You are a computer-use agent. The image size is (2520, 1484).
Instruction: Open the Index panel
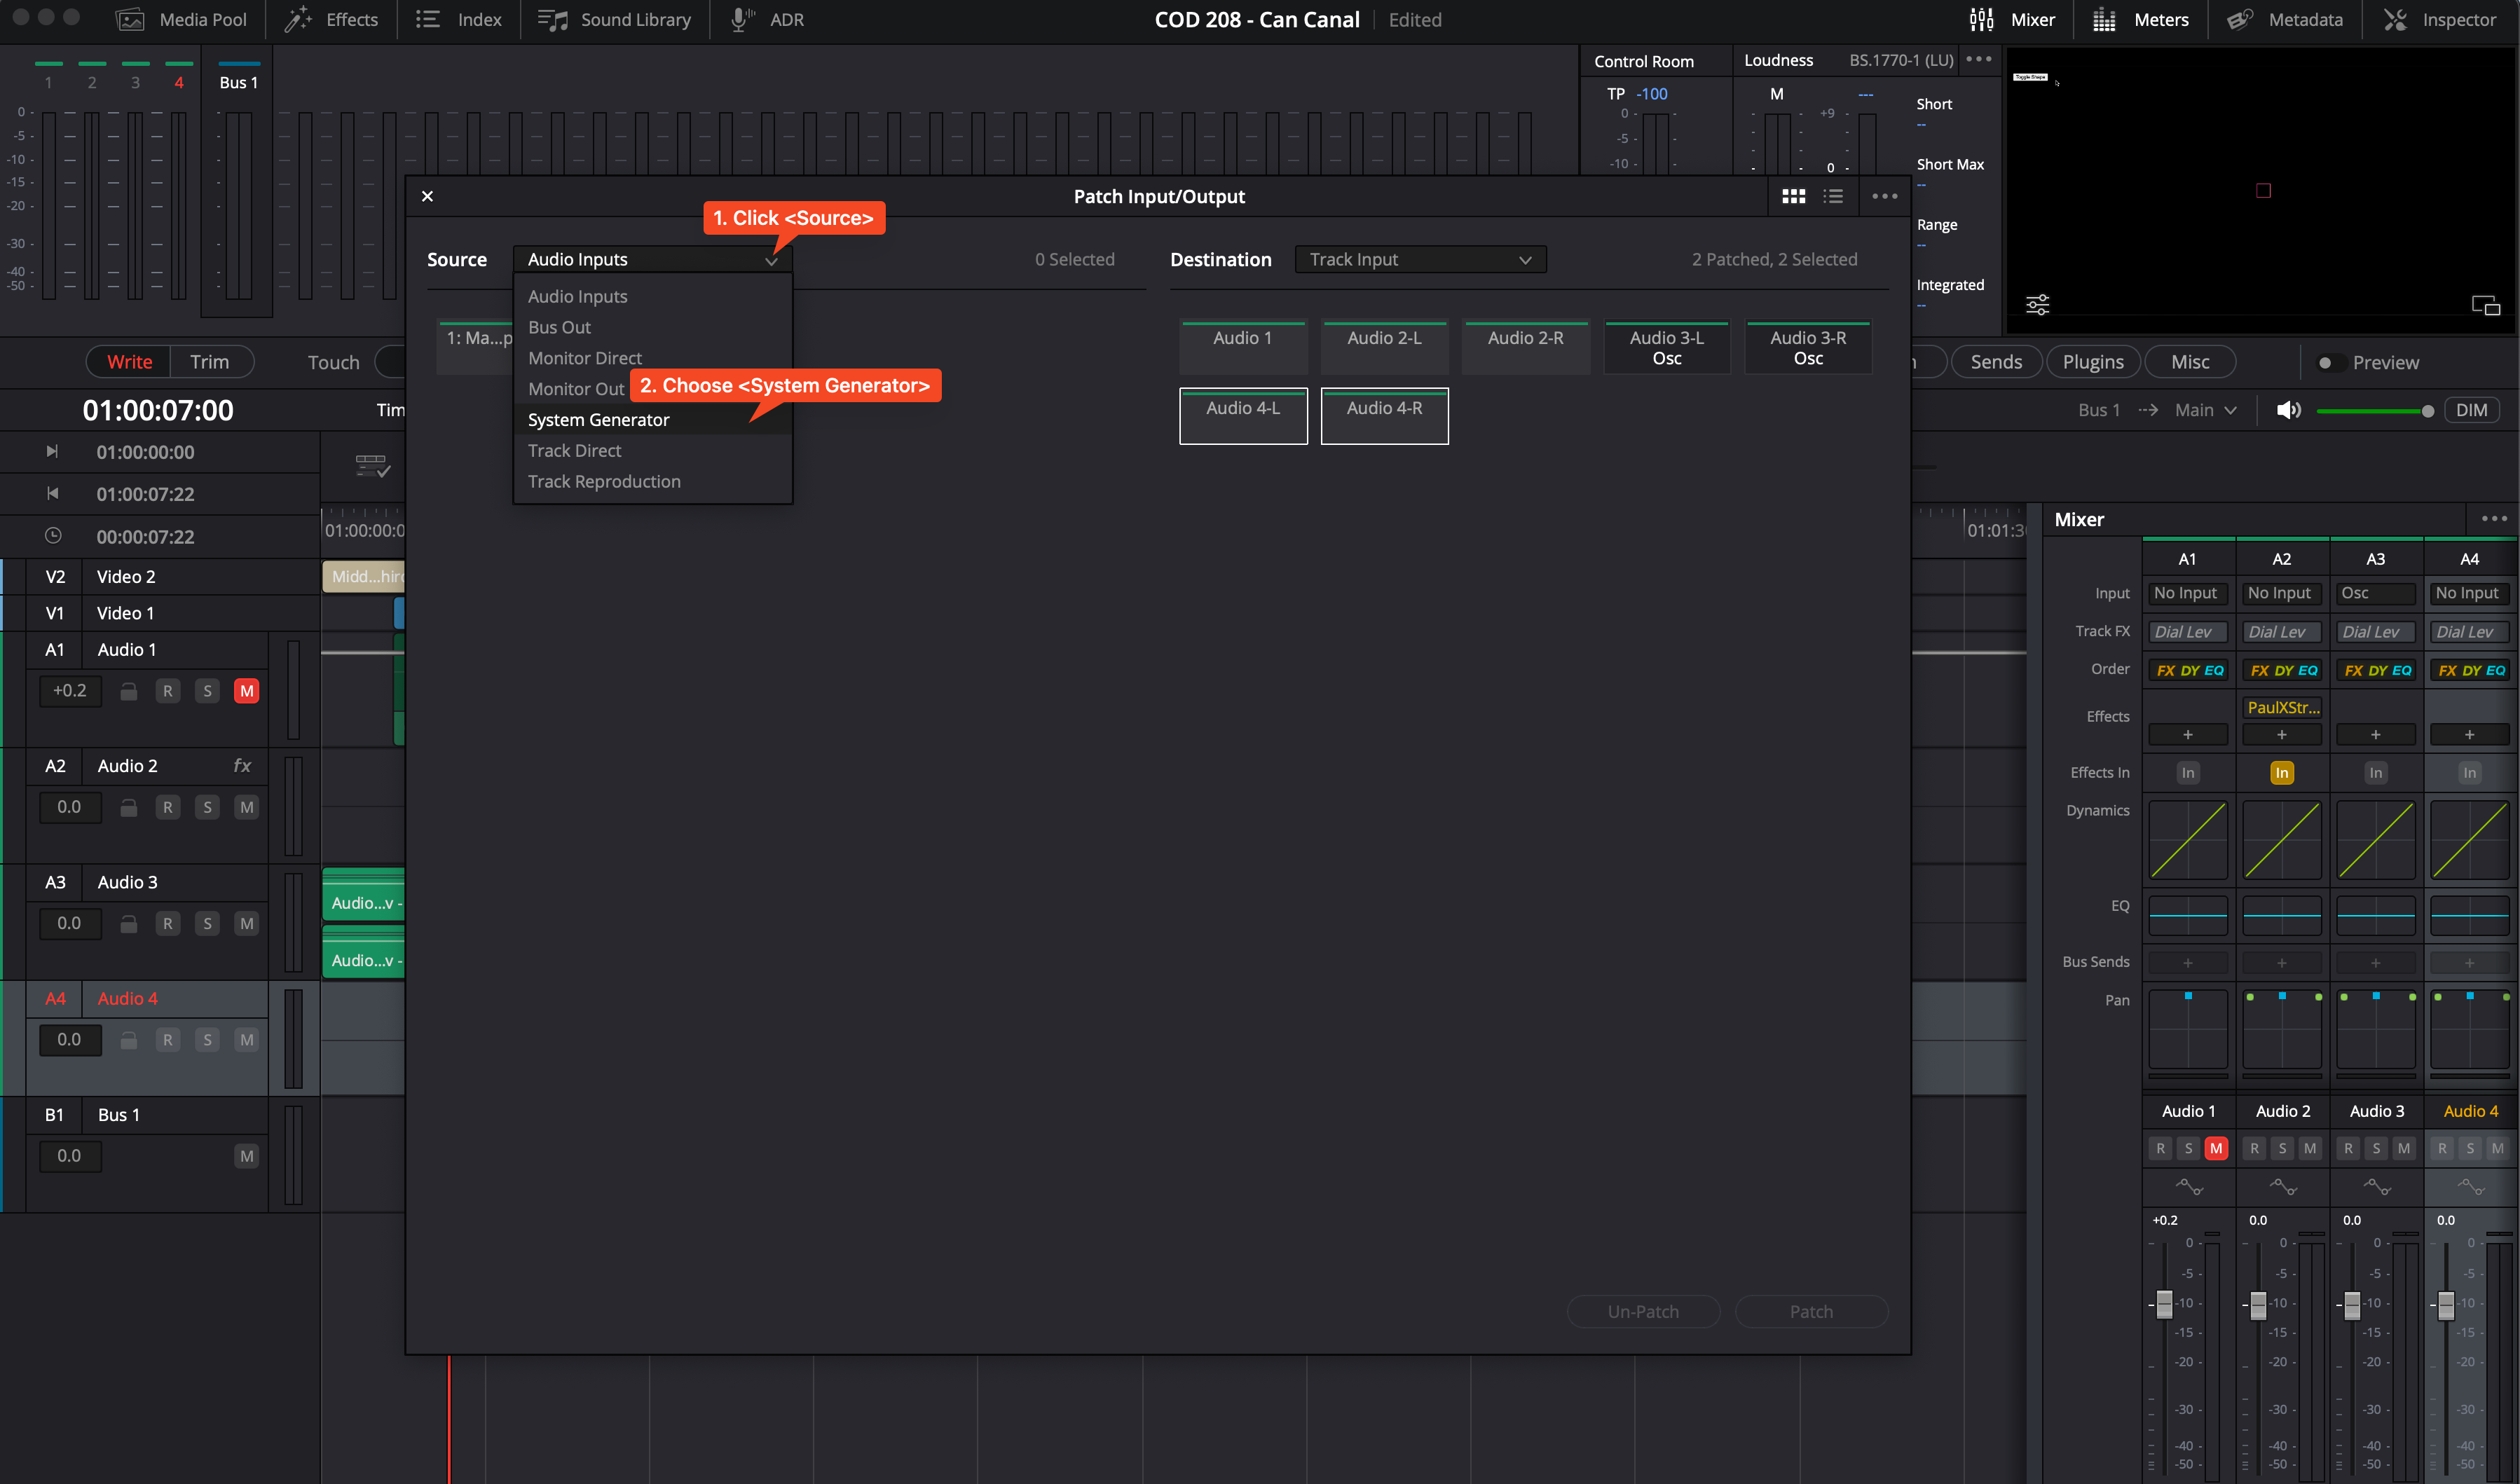[458, 19]
